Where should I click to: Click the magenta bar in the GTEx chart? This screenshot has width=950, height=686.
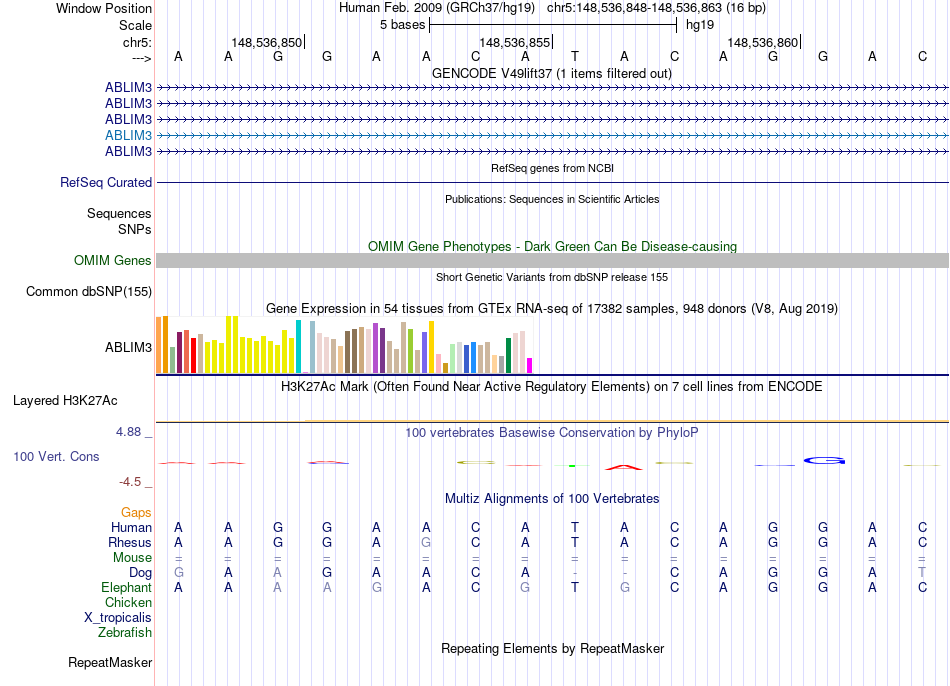pos(530,365)
